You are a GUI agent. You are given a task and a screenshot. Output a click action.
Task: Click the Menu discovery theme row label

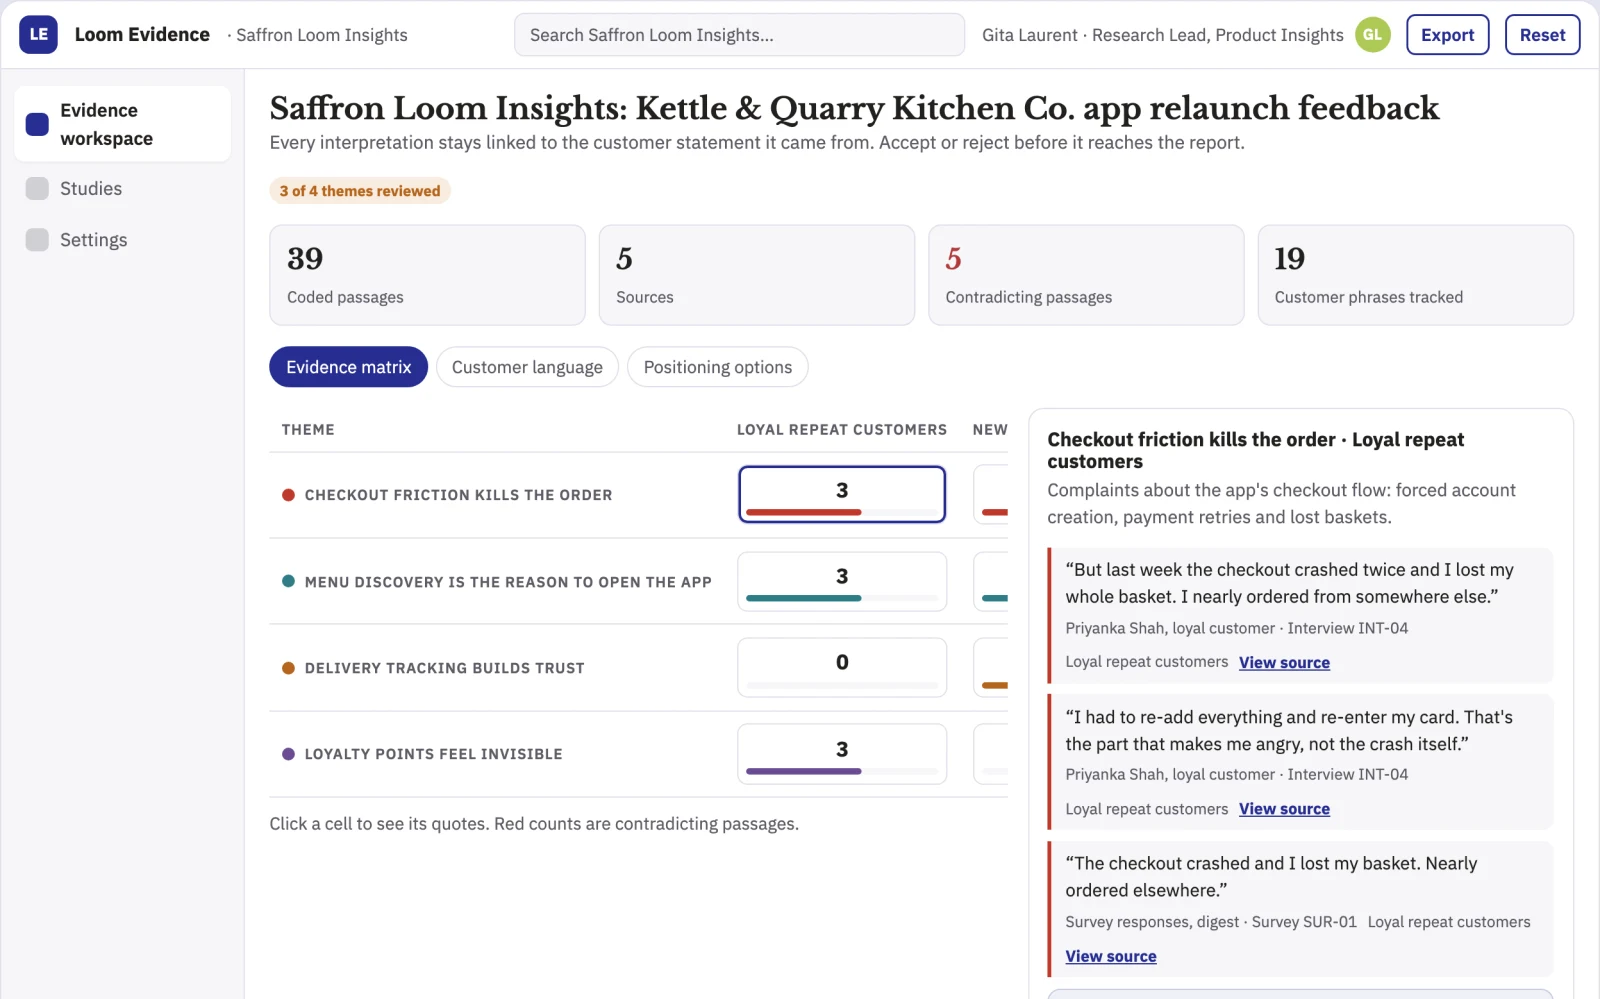pos(508,582)
